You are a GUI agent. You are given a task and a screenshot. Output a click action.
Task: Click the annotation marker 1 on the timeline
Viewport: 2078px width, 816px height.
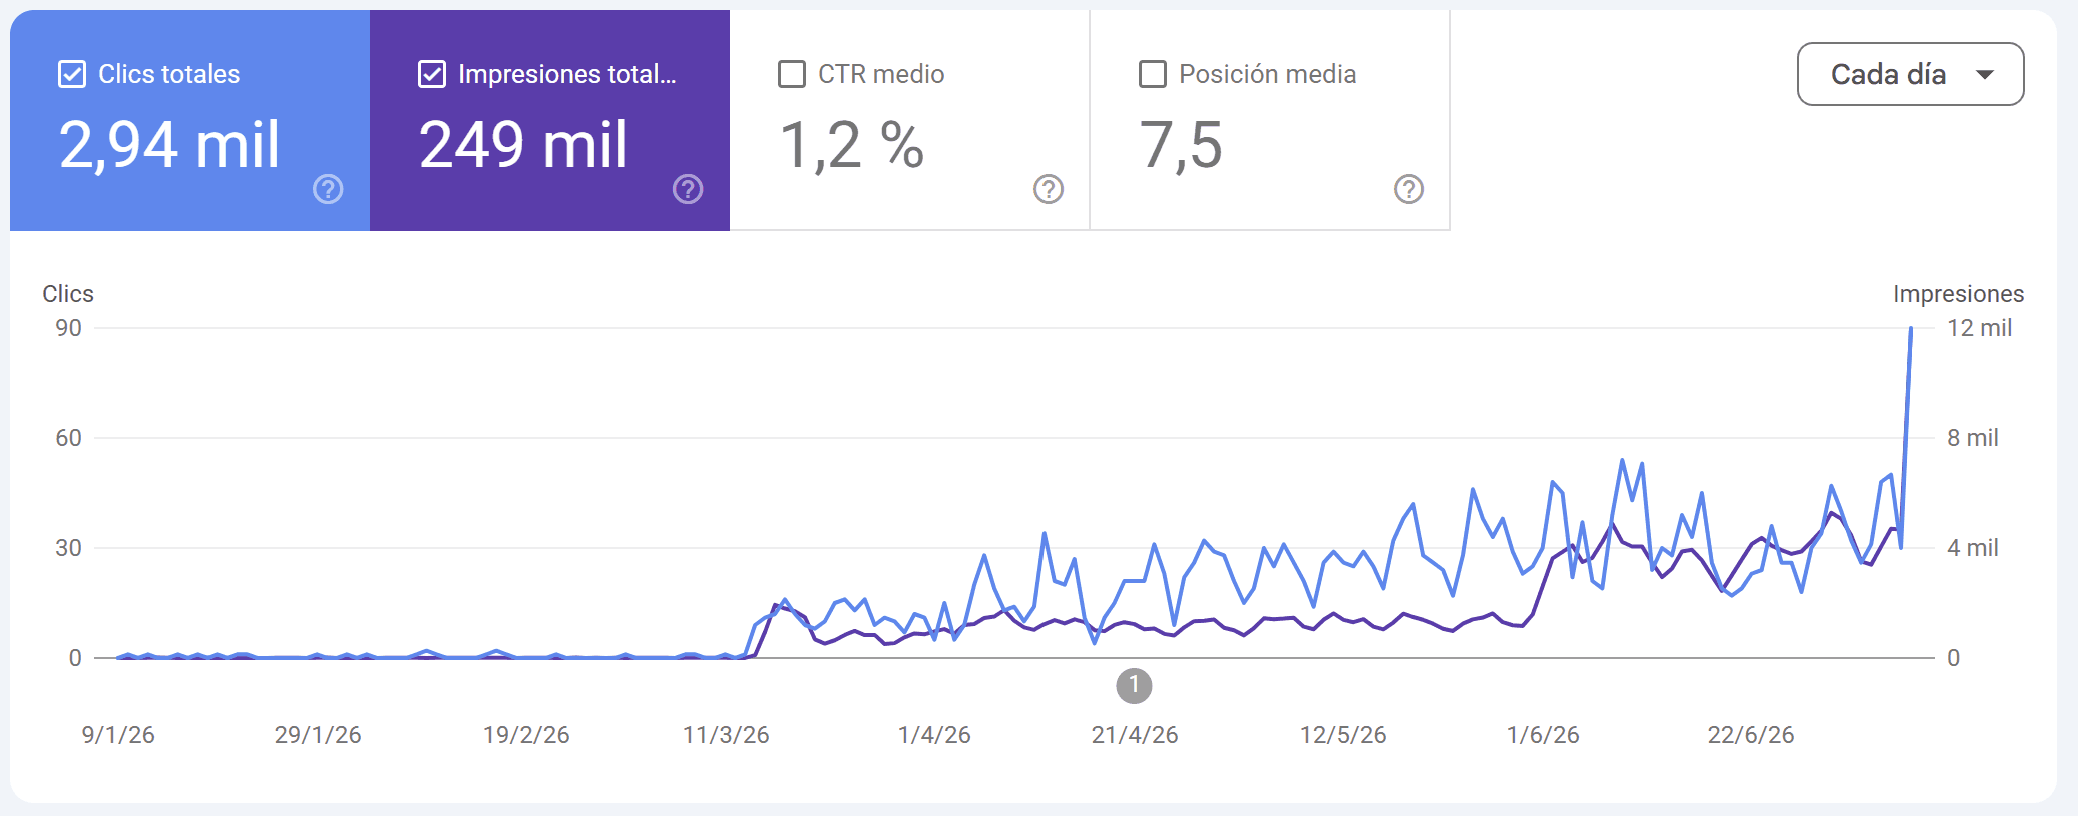pos(1134,686)
